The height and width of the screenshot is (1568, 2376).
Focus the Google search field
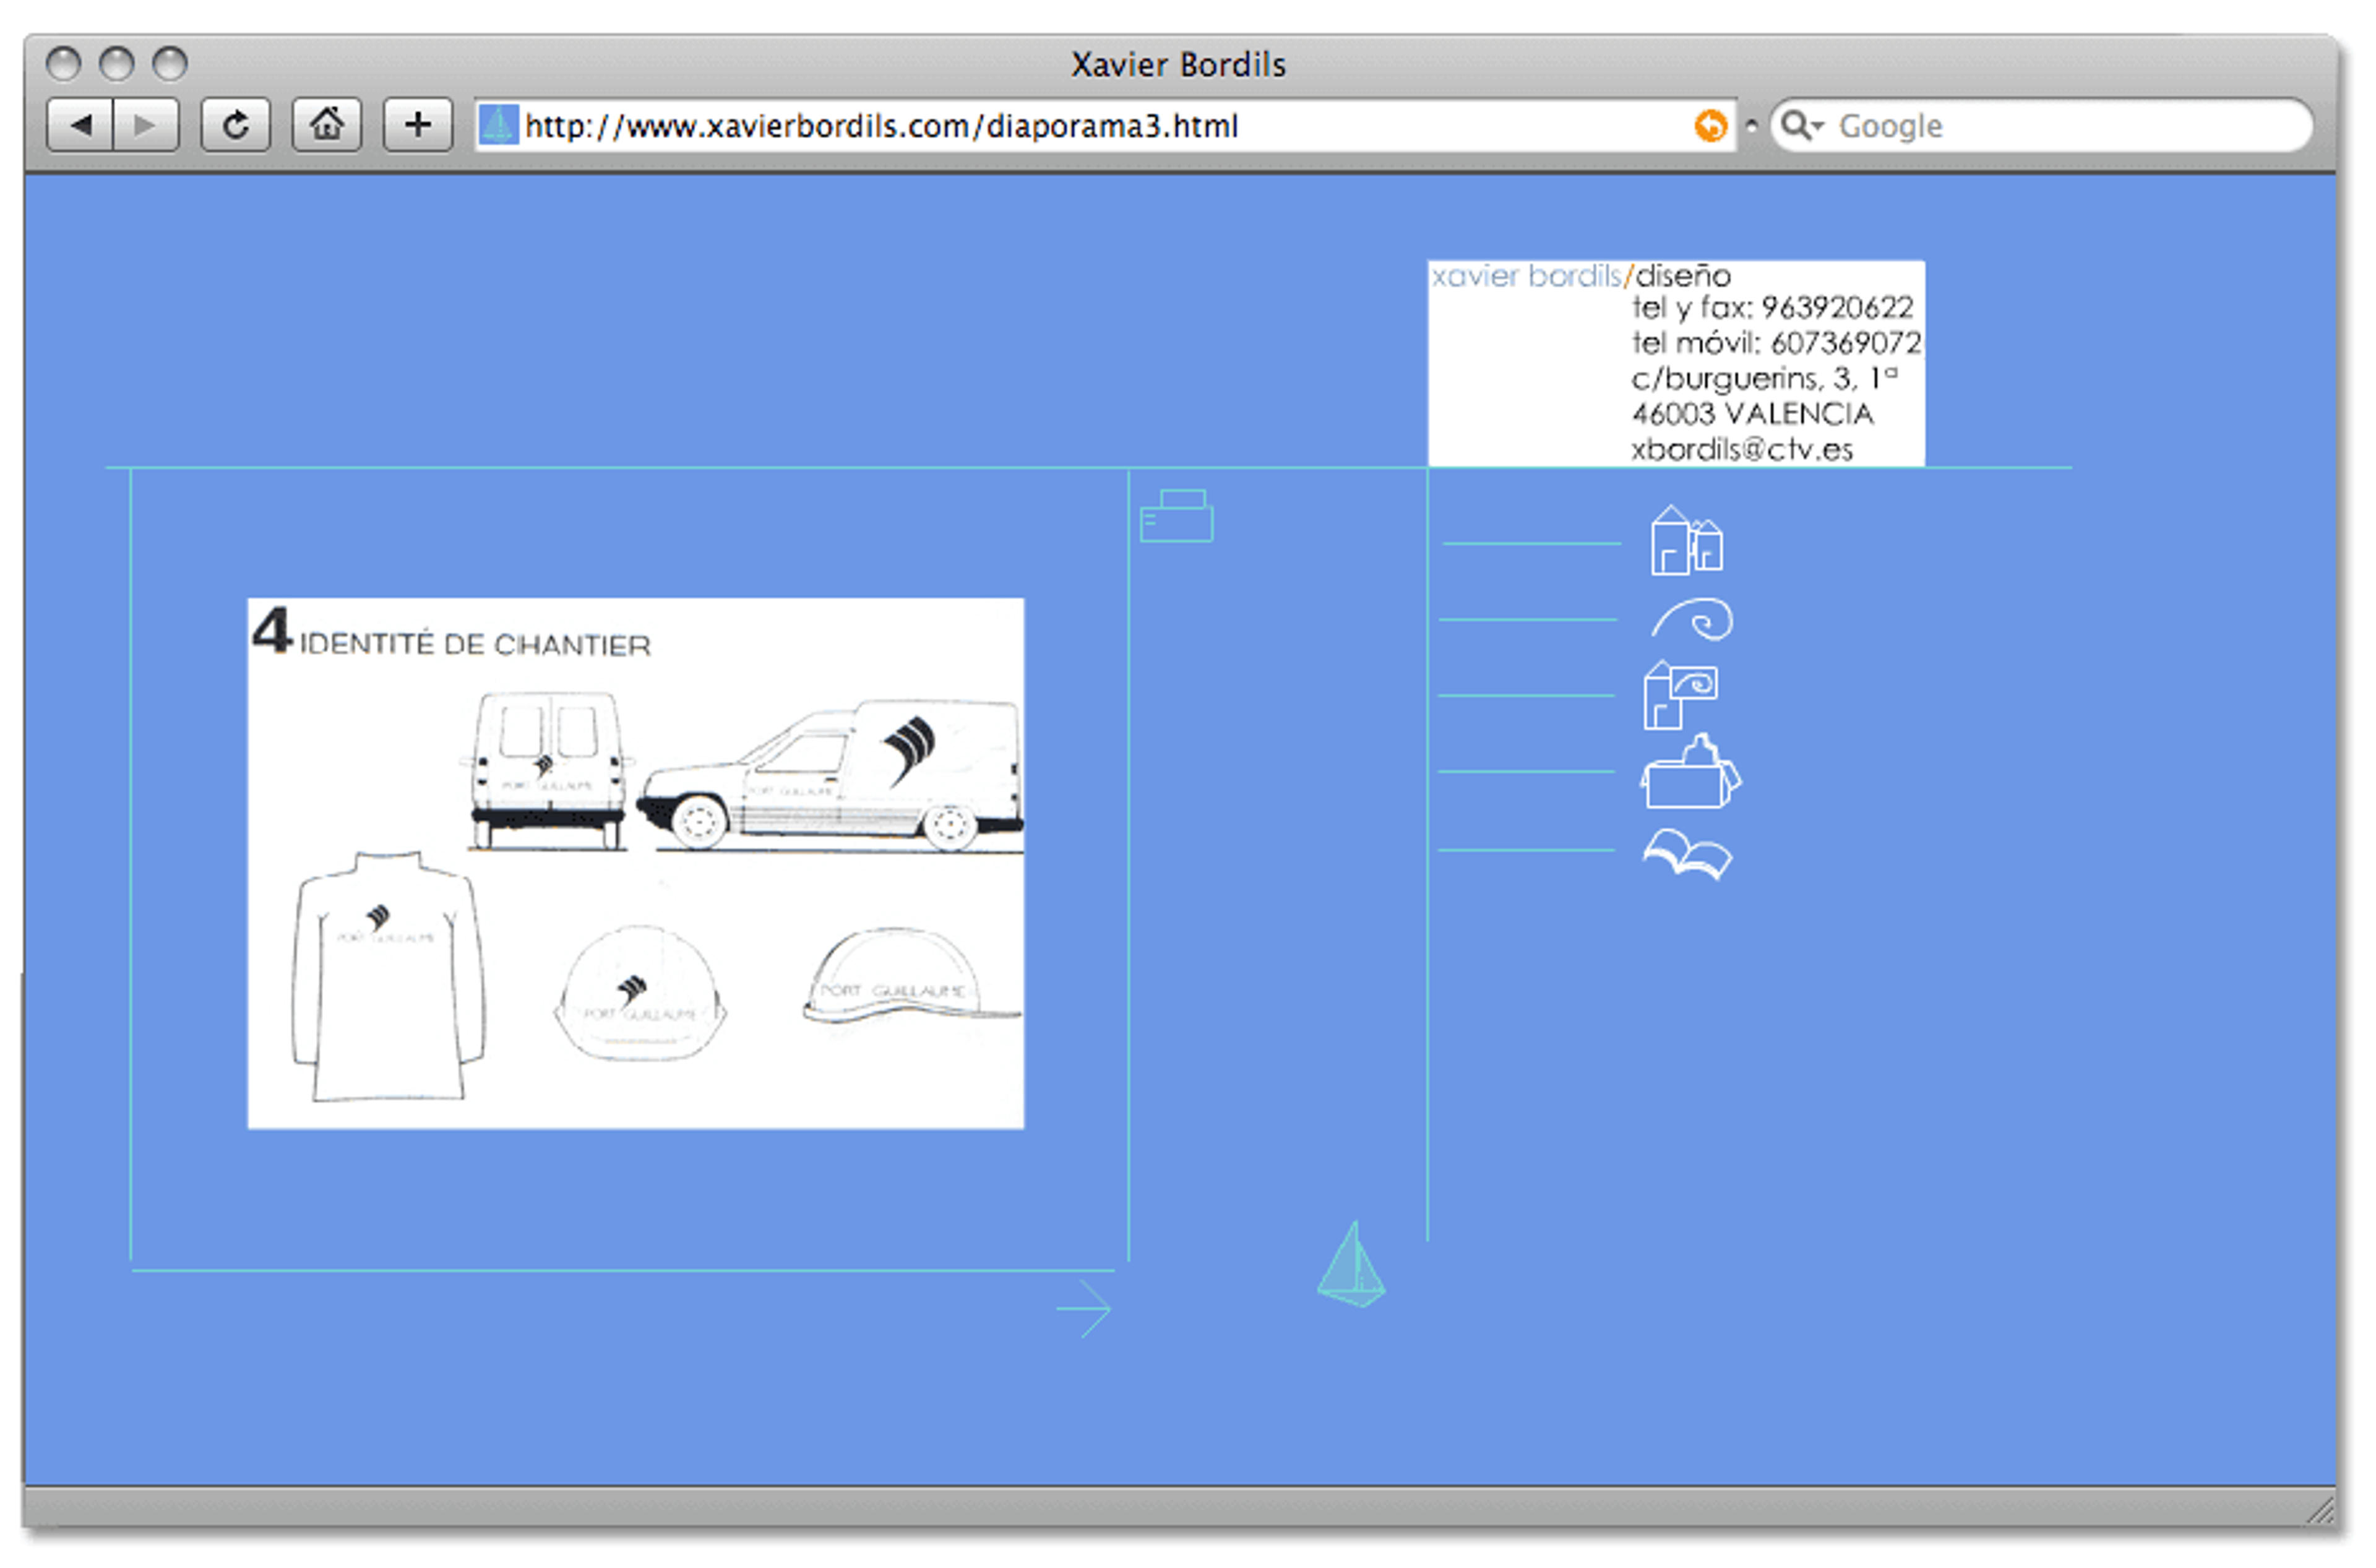click(2045, 126)
